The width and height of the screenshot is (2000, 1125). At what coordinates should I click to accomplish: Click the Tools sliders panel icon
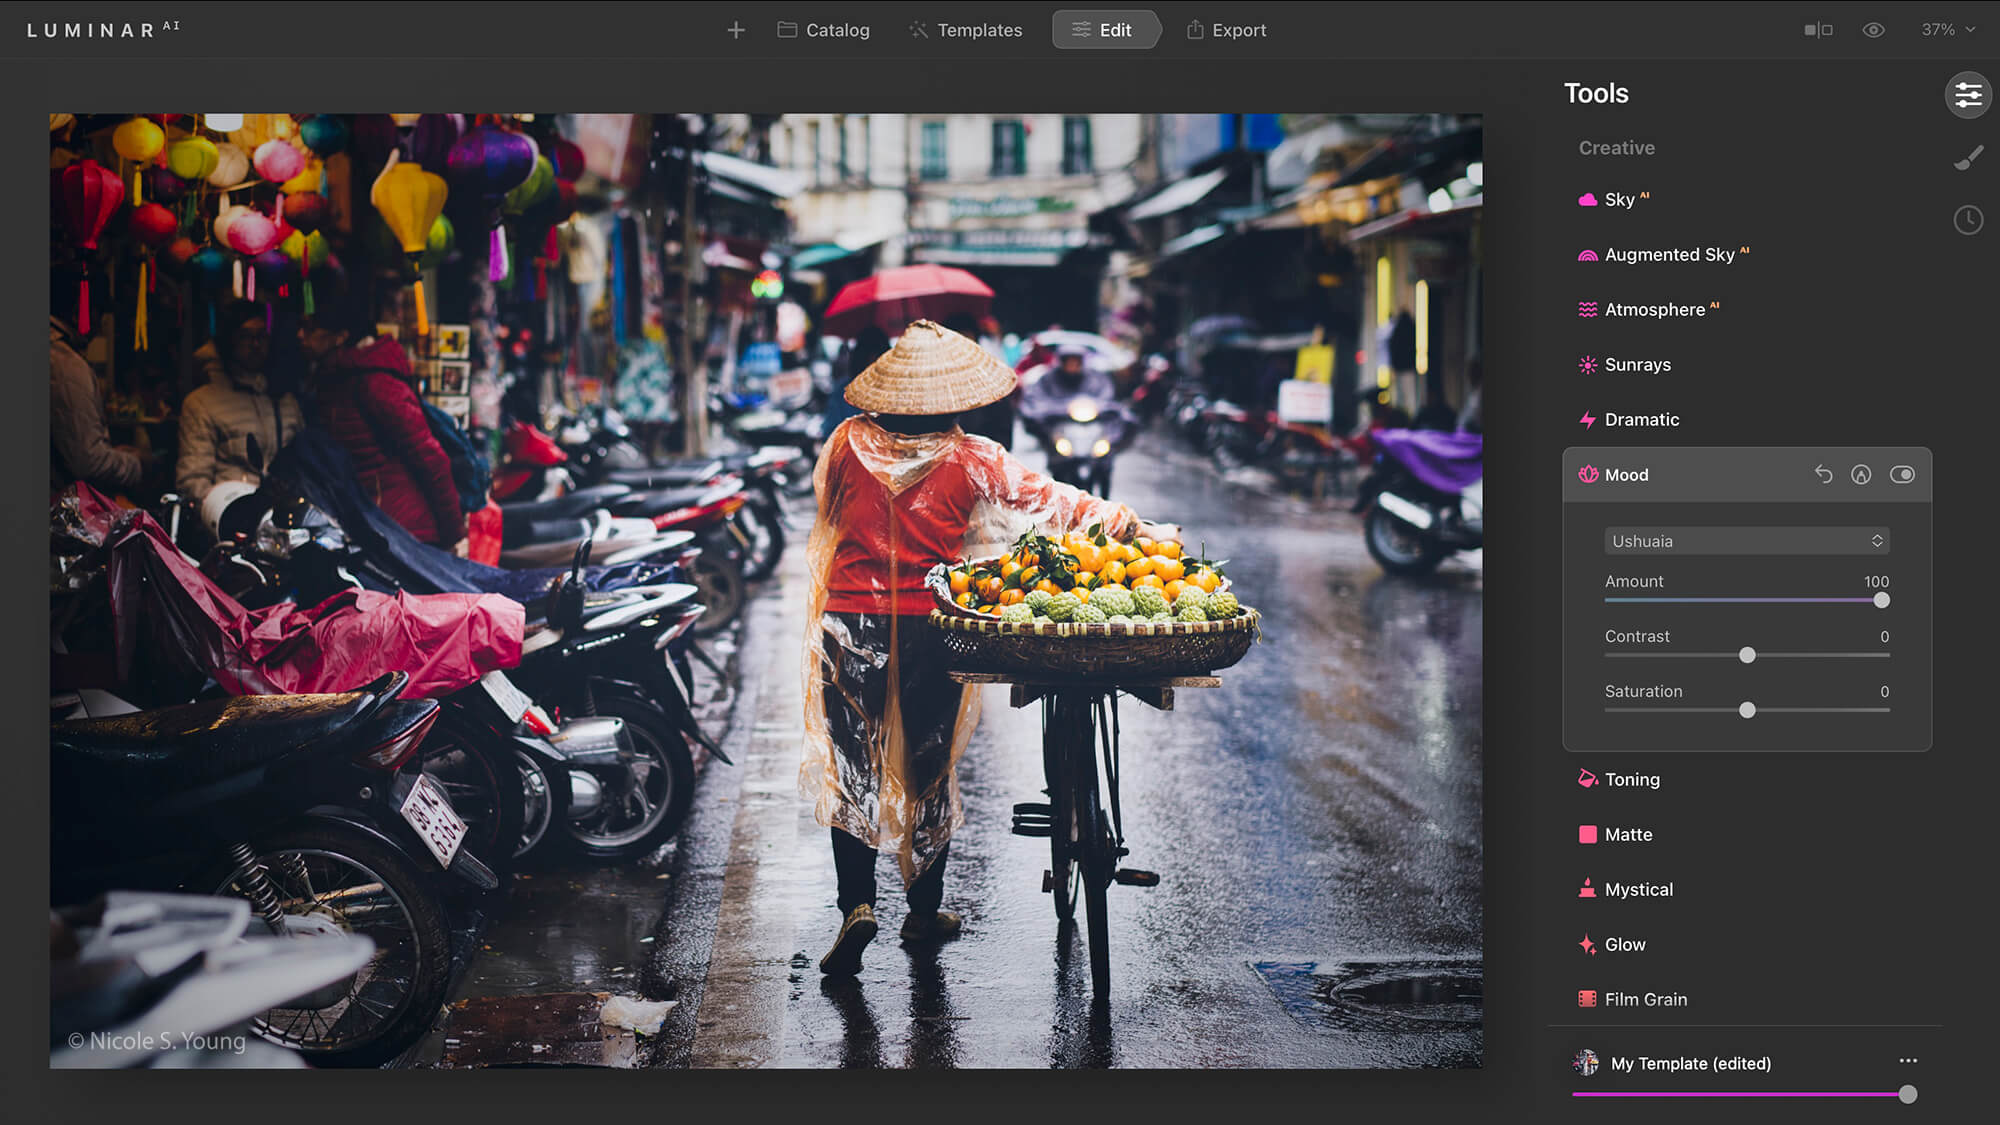tap(1968, 95)
